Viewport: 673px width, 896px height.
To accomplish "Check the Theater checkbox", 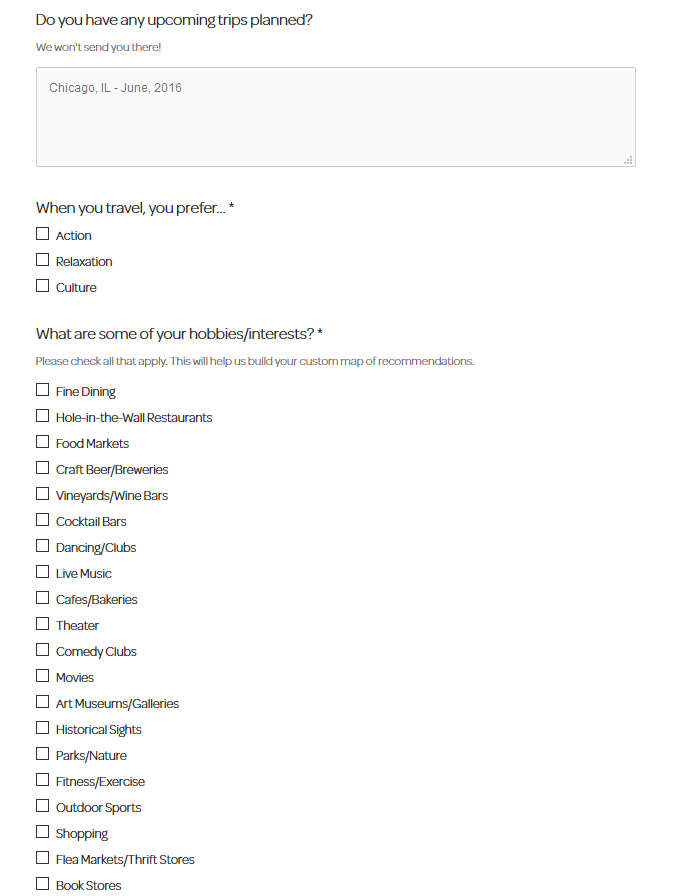I will [x=42, y=622].
